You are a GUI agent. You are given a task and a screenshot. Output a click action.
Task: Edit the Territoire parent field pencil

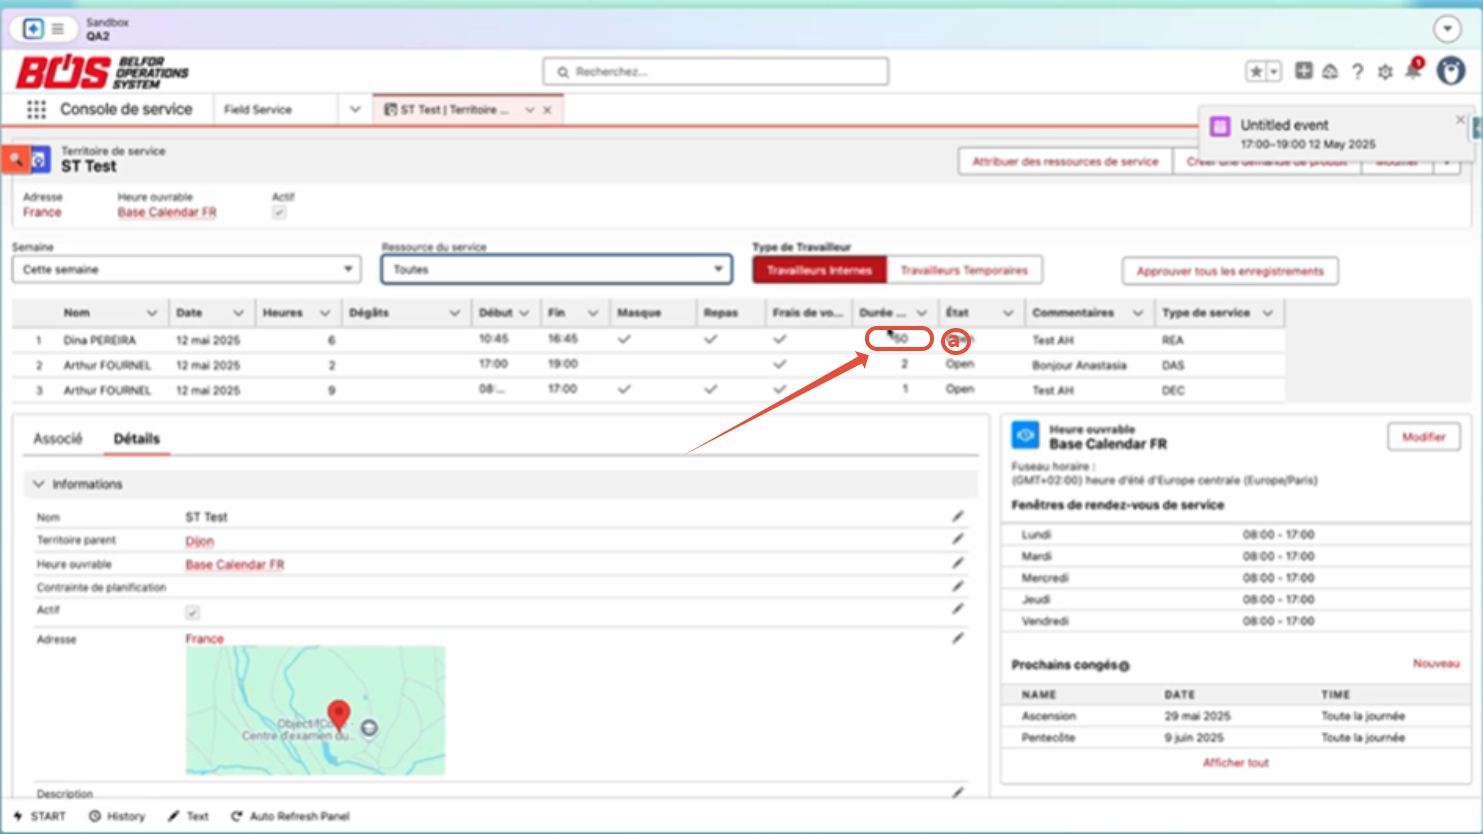(x=958, y=539)
